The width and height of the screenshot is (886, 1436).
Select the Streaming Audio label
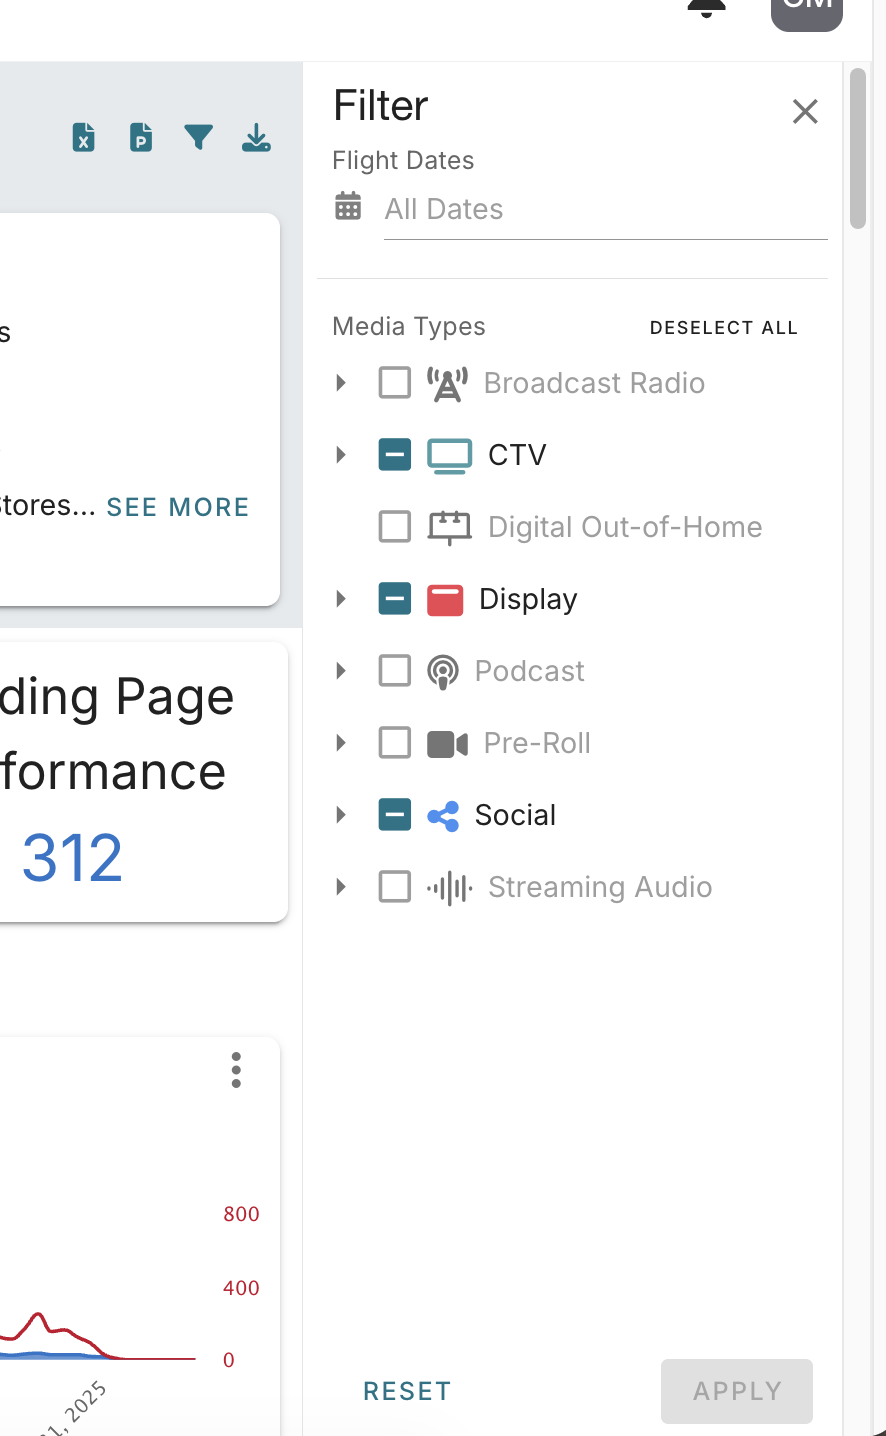[x=600, y=887]
